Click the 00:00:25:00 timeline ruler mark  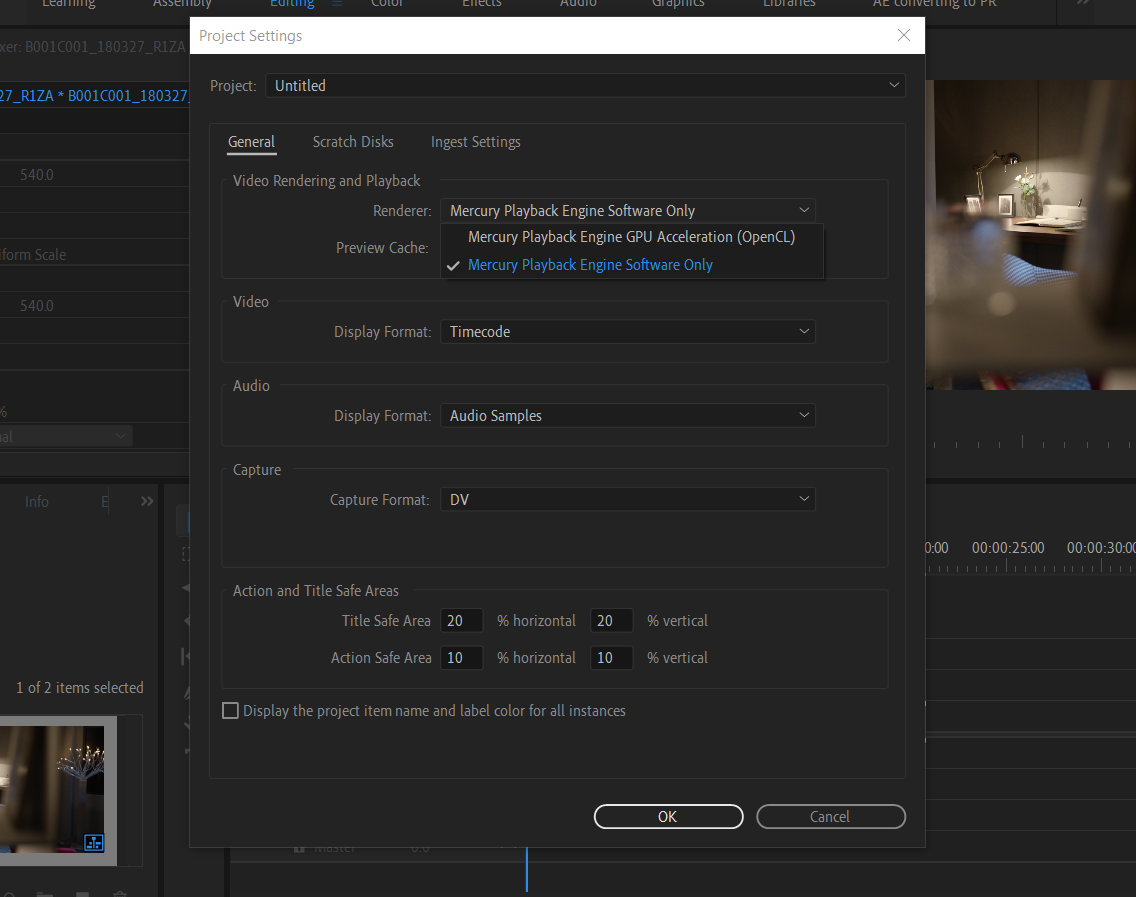1008,548
